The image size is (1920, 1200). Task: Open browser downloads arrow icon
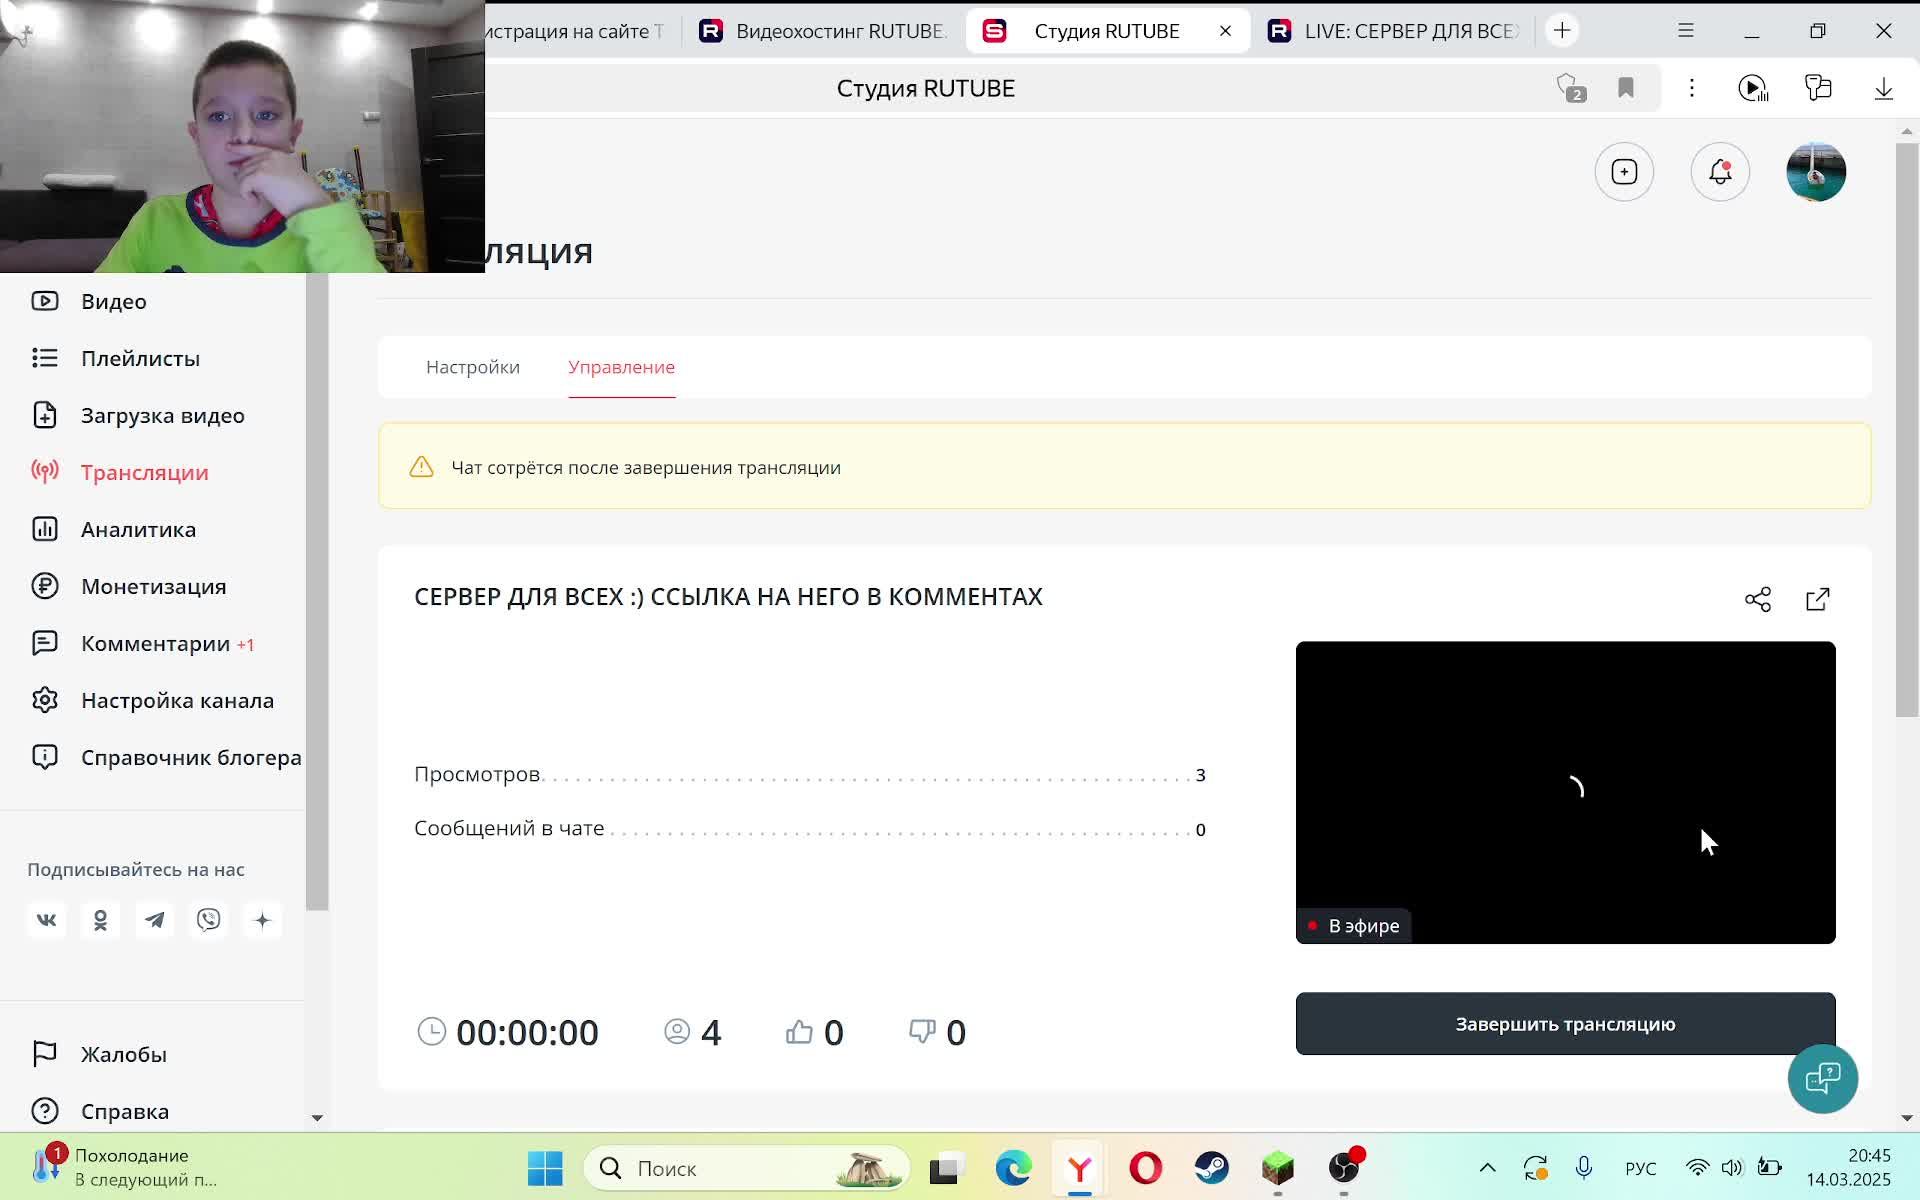tap(1883, 88)
